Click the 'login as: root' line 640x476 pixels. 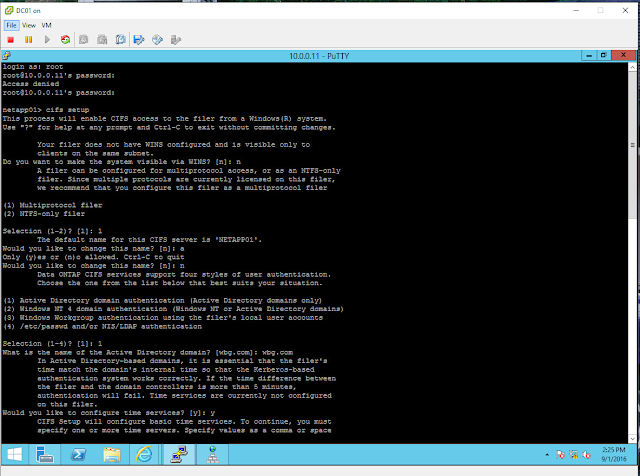[x=33, y=67]
